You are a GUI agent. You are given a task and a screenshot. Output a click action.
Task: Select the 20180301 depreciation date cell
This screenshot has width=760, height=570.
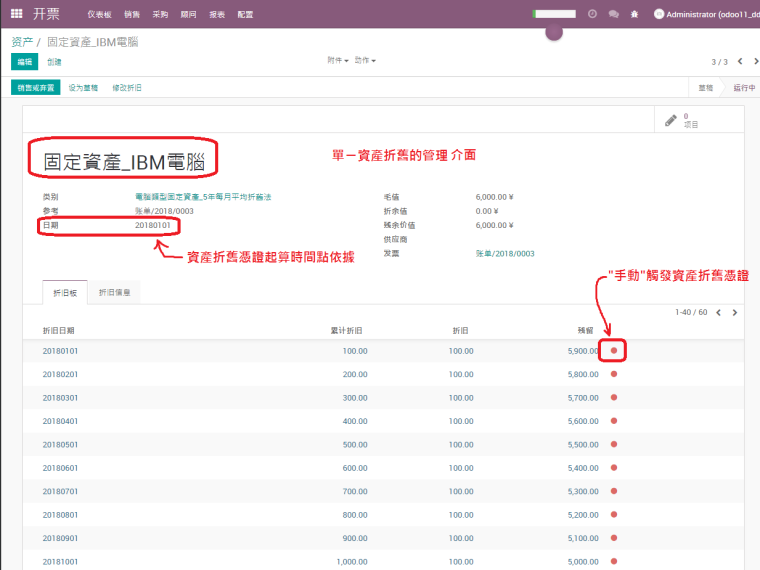coord(60,398)
